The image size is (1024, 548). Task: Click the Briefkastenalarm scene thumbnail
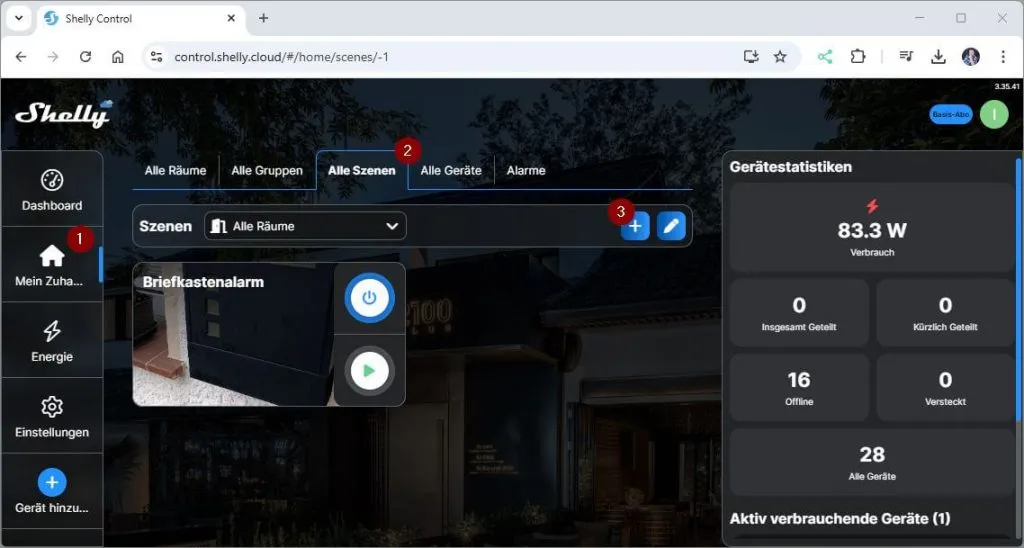232,345
